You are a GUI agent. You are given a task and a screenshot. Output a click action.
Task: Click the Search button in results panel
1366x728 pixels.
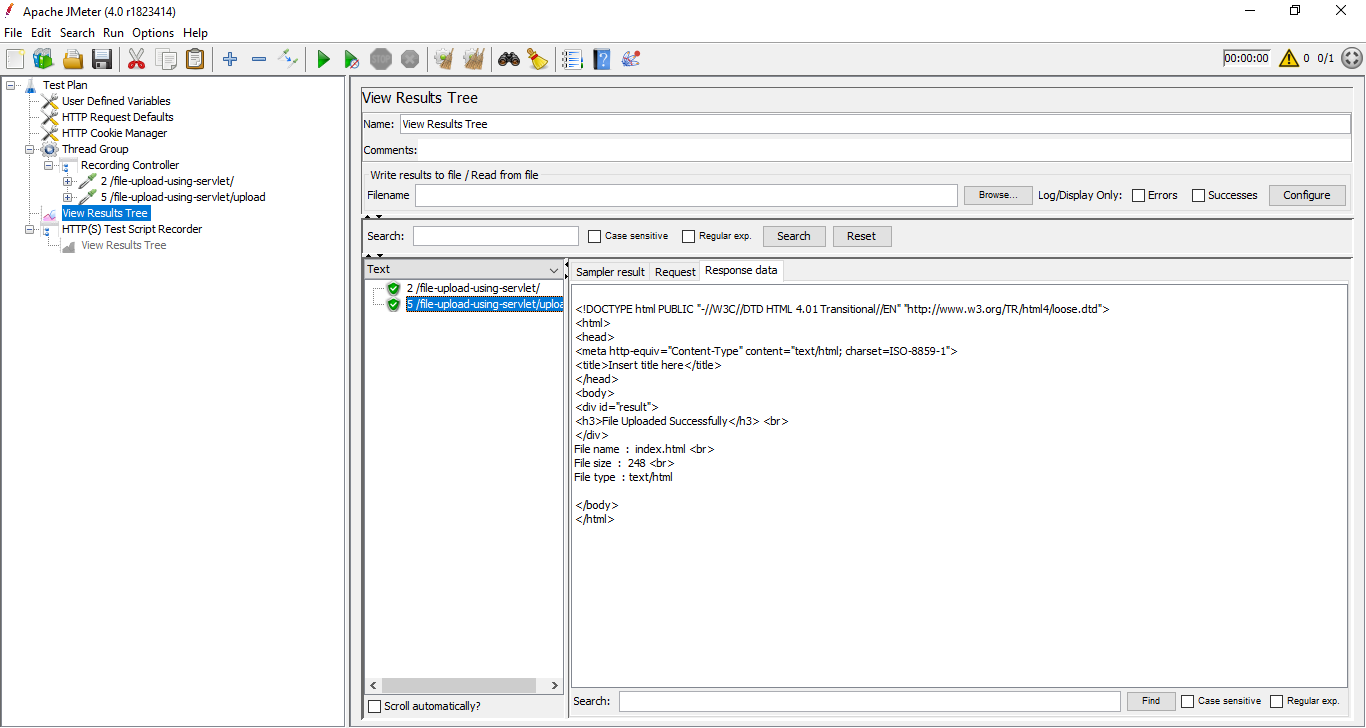pos(794,236)
